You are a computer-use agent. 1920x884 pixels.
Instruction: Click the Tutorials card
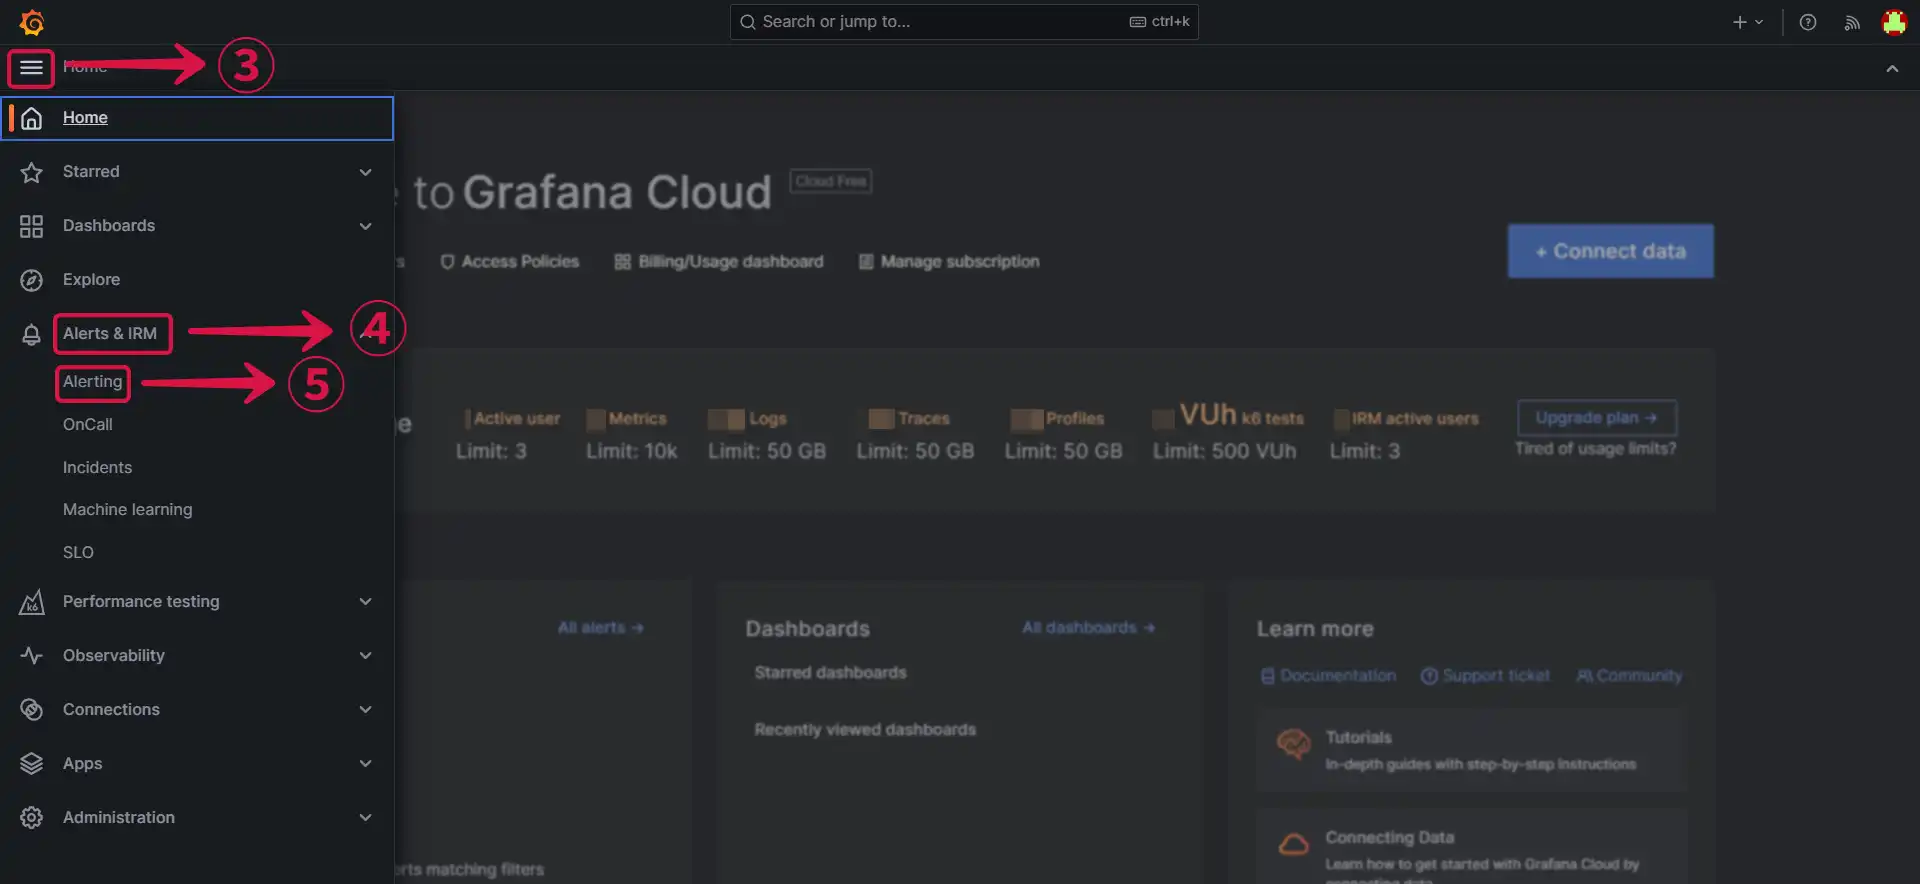click(x=1471, y=750)
